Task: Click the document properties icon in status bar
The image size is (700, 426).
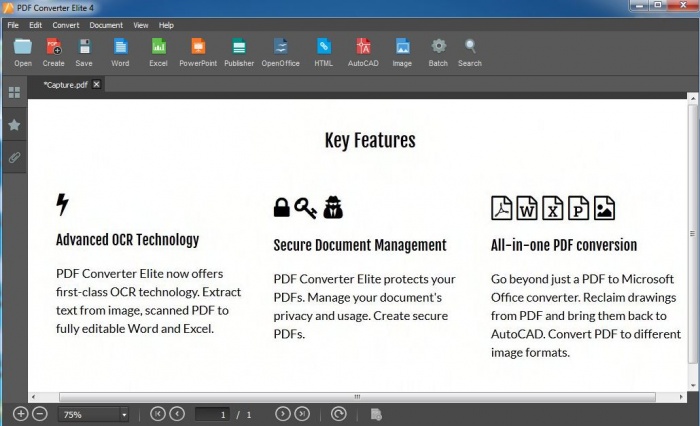Action: (376, 414)
